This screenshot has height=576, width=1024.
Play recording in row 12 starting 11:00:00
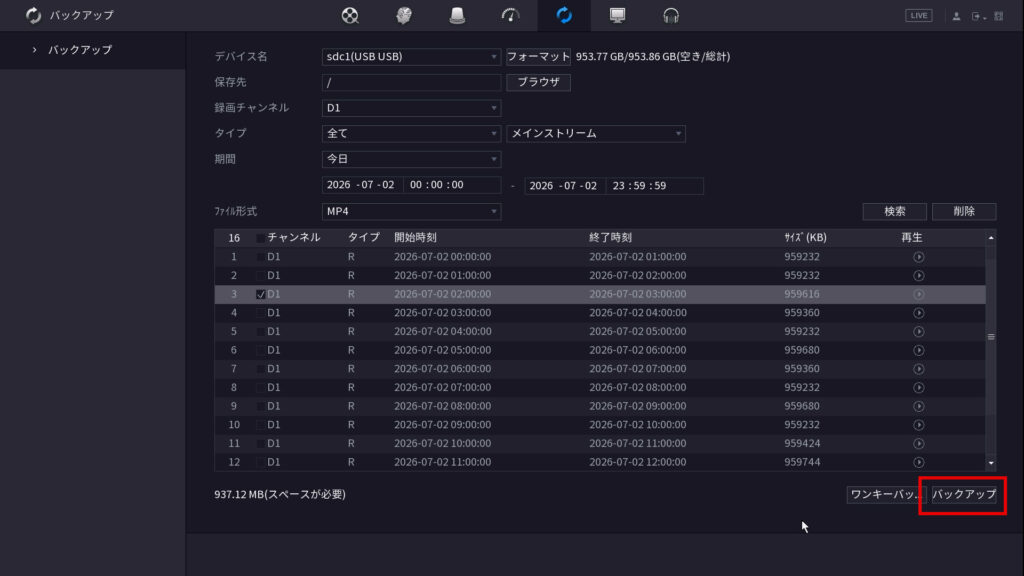918,462
